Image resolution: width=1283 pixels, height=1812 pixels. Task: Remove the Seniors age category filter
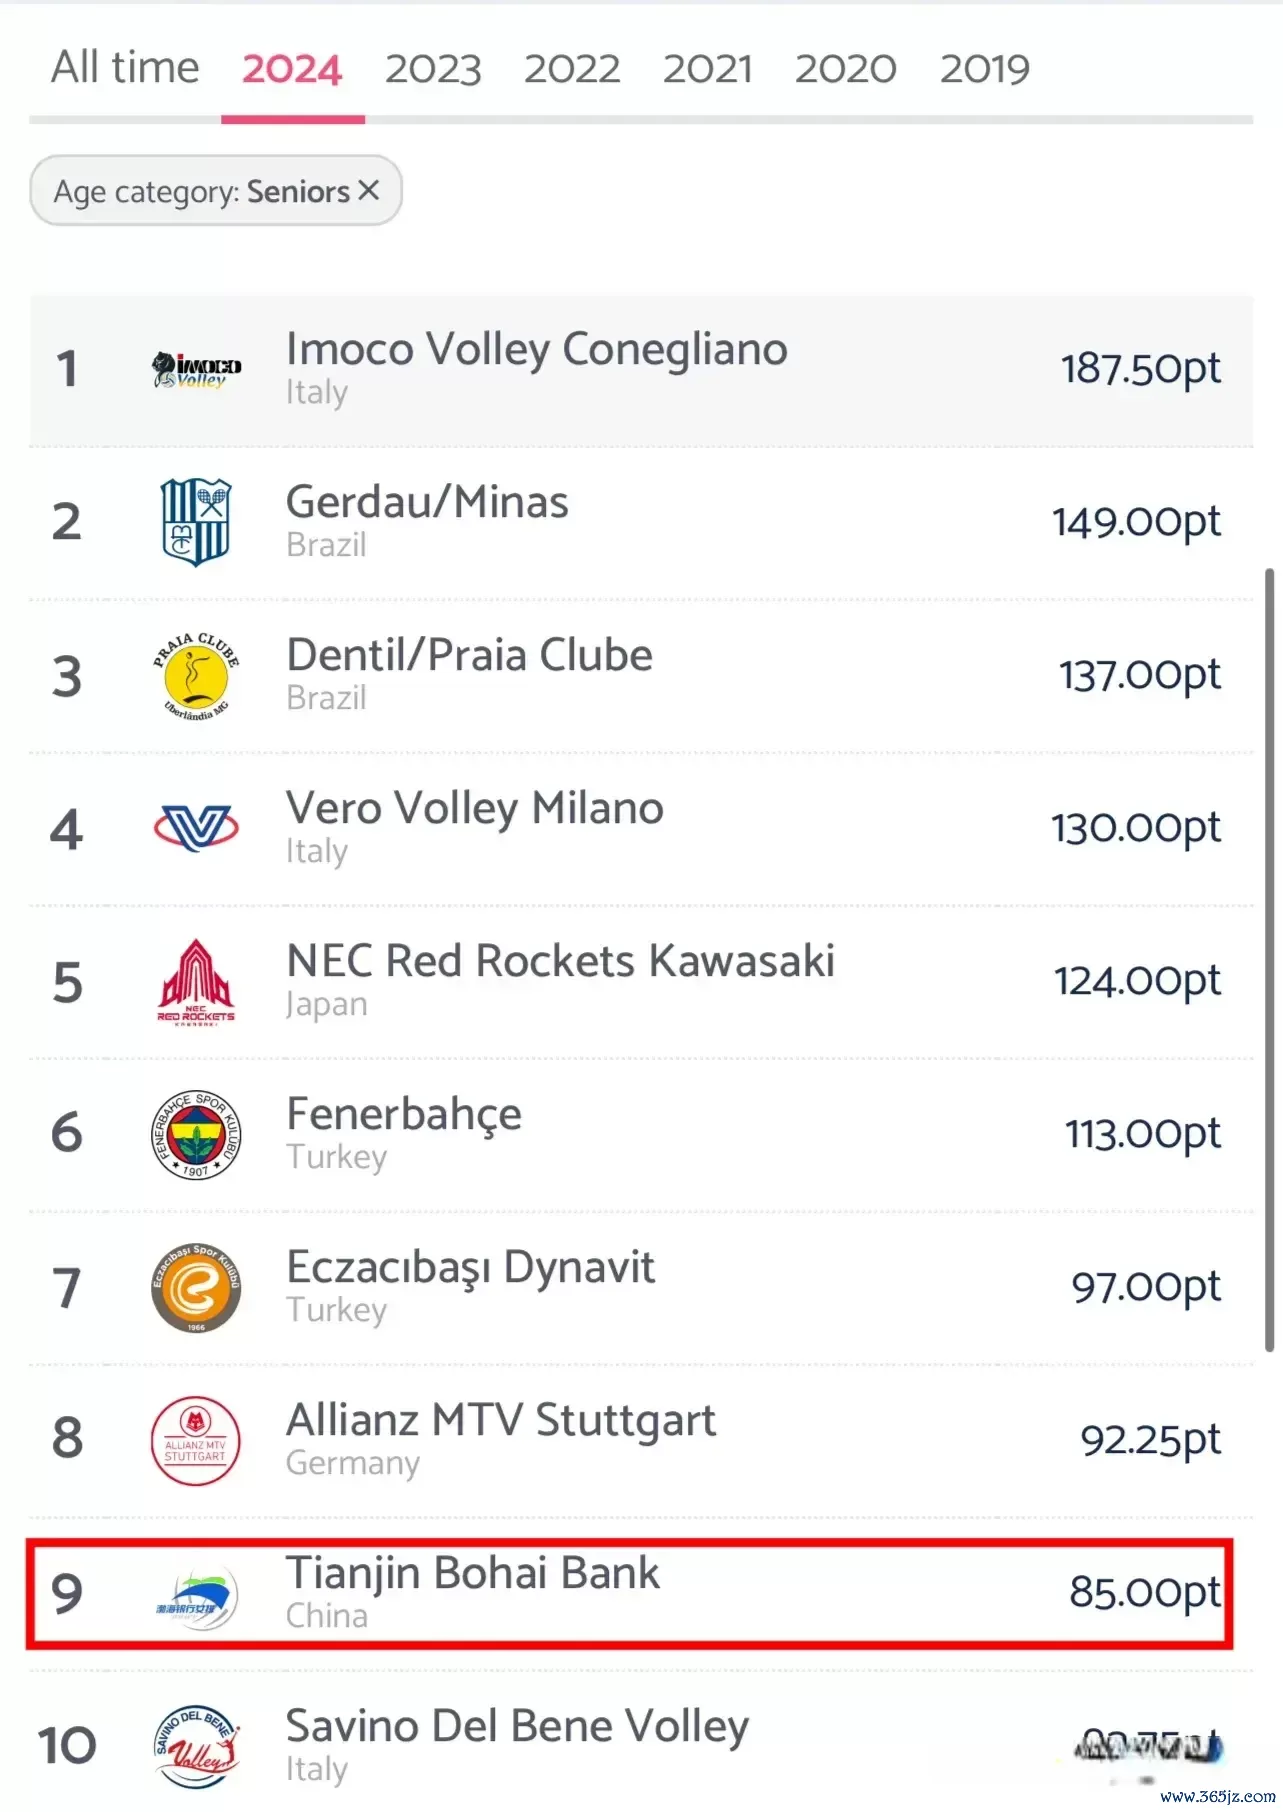369,190
